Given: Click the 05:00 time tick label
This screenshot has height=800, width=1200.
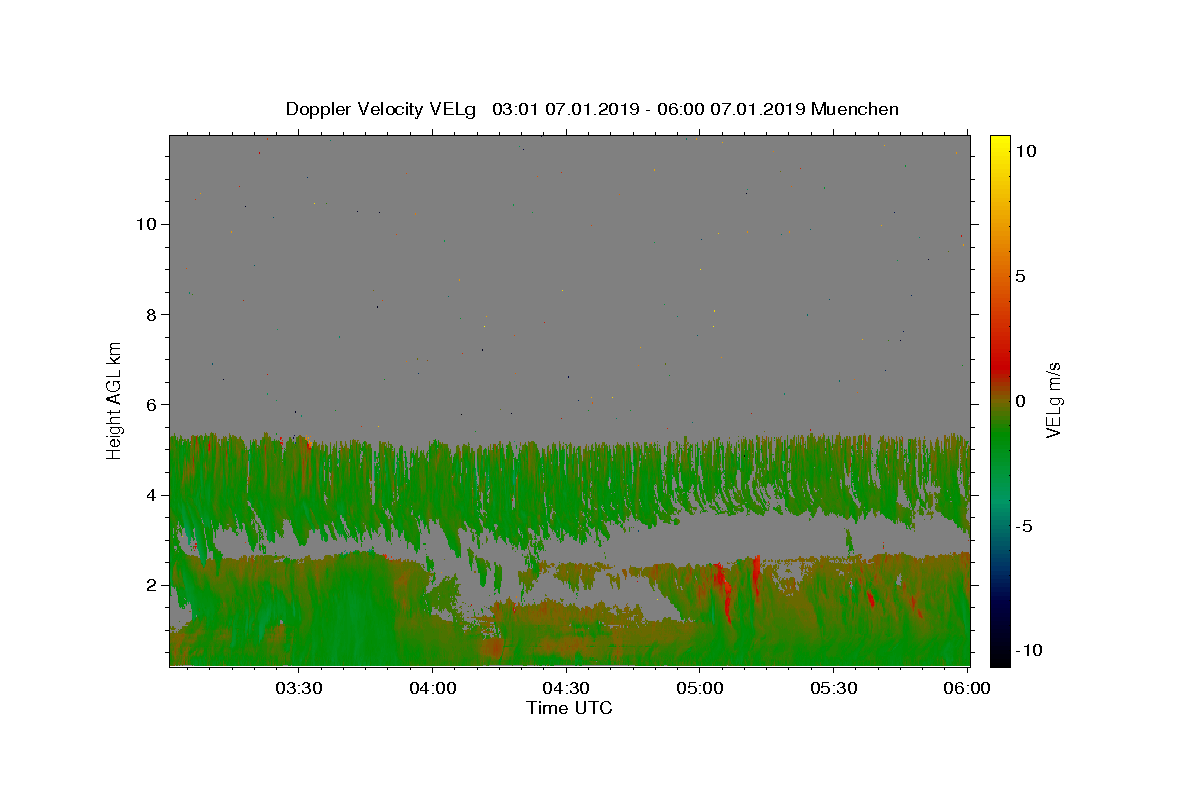Looking at the screenshot, I should point(700,688).
